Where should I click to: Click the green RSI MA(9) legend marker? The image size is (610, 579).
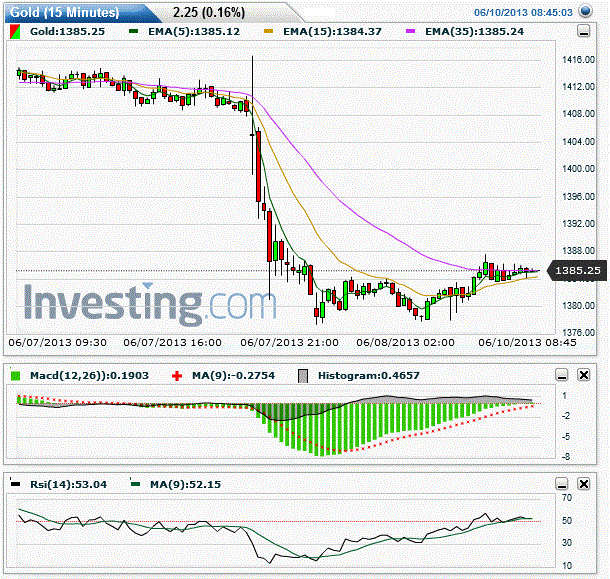tap(135, 484)
